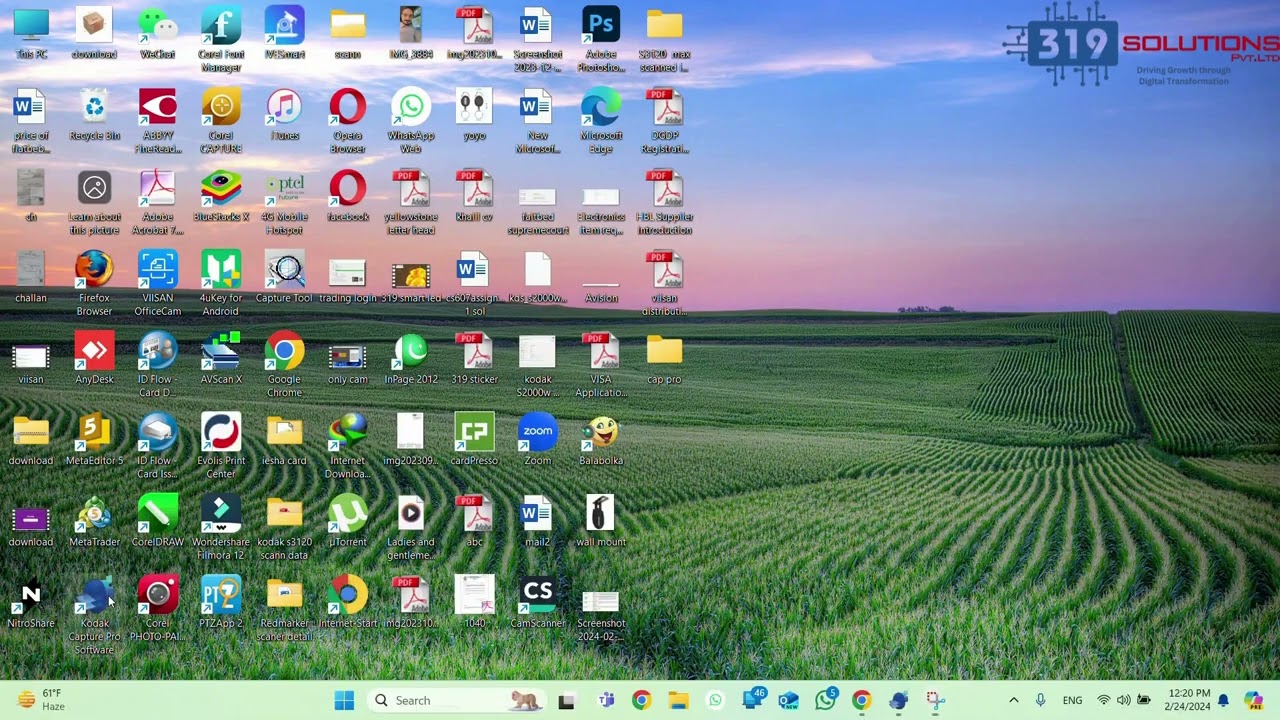
Task: Open cardPresso desktop shortcut
Action: [474, 440]
